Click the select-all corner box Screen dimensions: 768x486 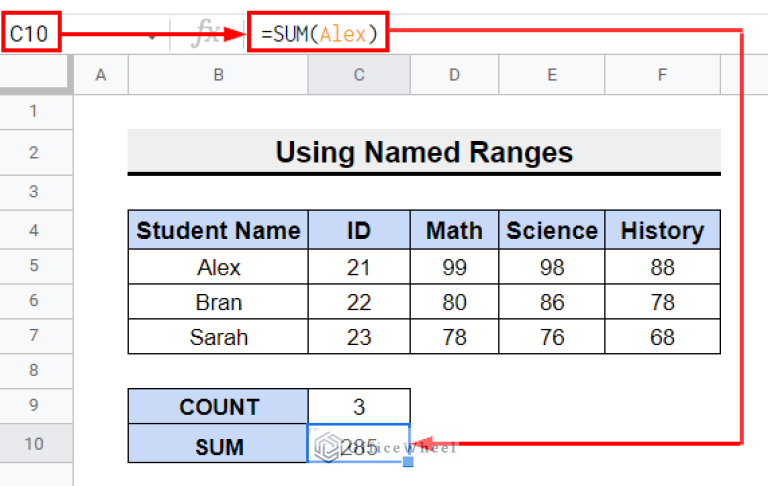coord(36,74)
